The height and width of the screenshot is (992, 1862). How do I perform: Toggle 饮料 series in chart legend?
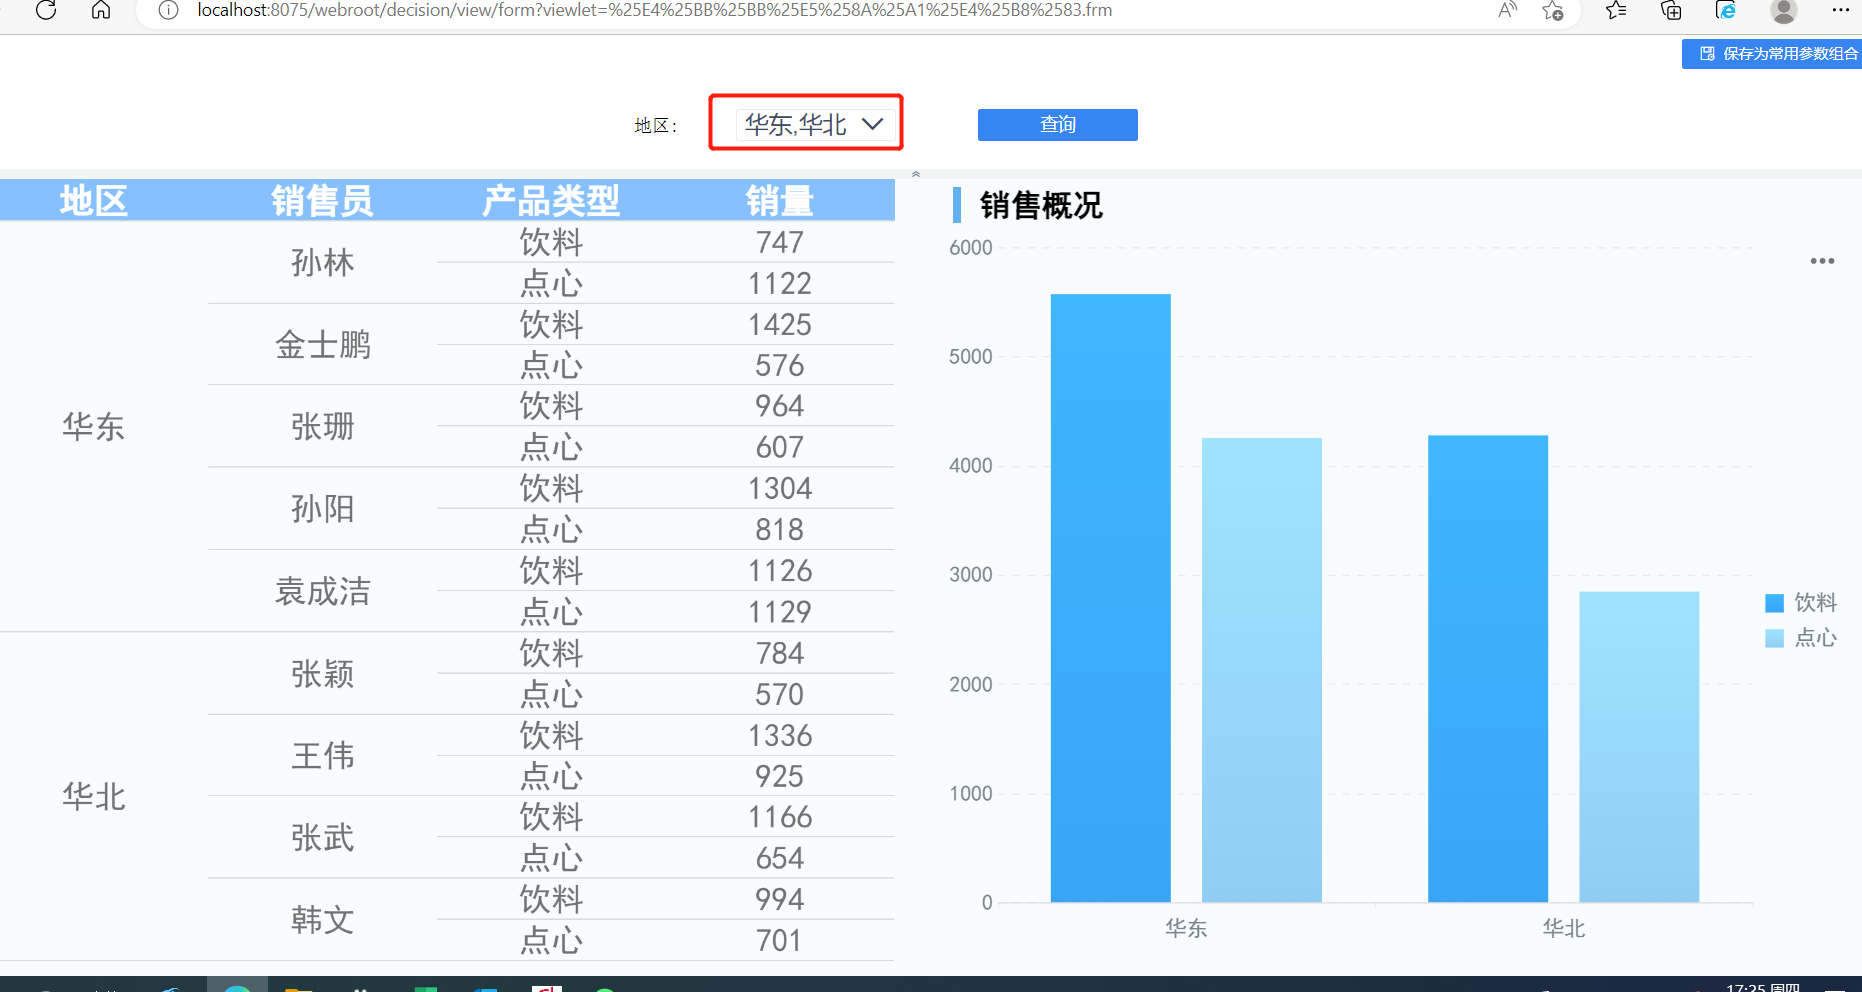click(x=1801, y=603)
